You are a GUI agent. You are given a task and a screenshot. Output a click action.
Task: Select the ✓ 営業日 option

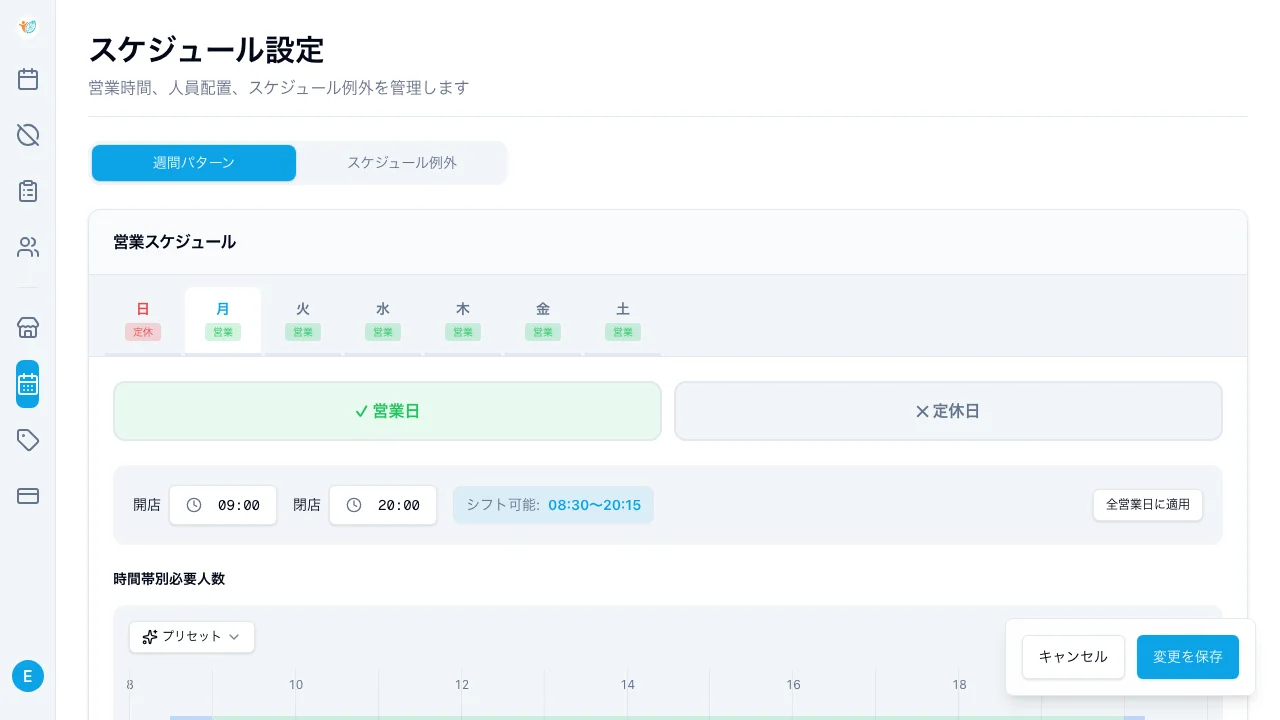[x=387, y=410]
